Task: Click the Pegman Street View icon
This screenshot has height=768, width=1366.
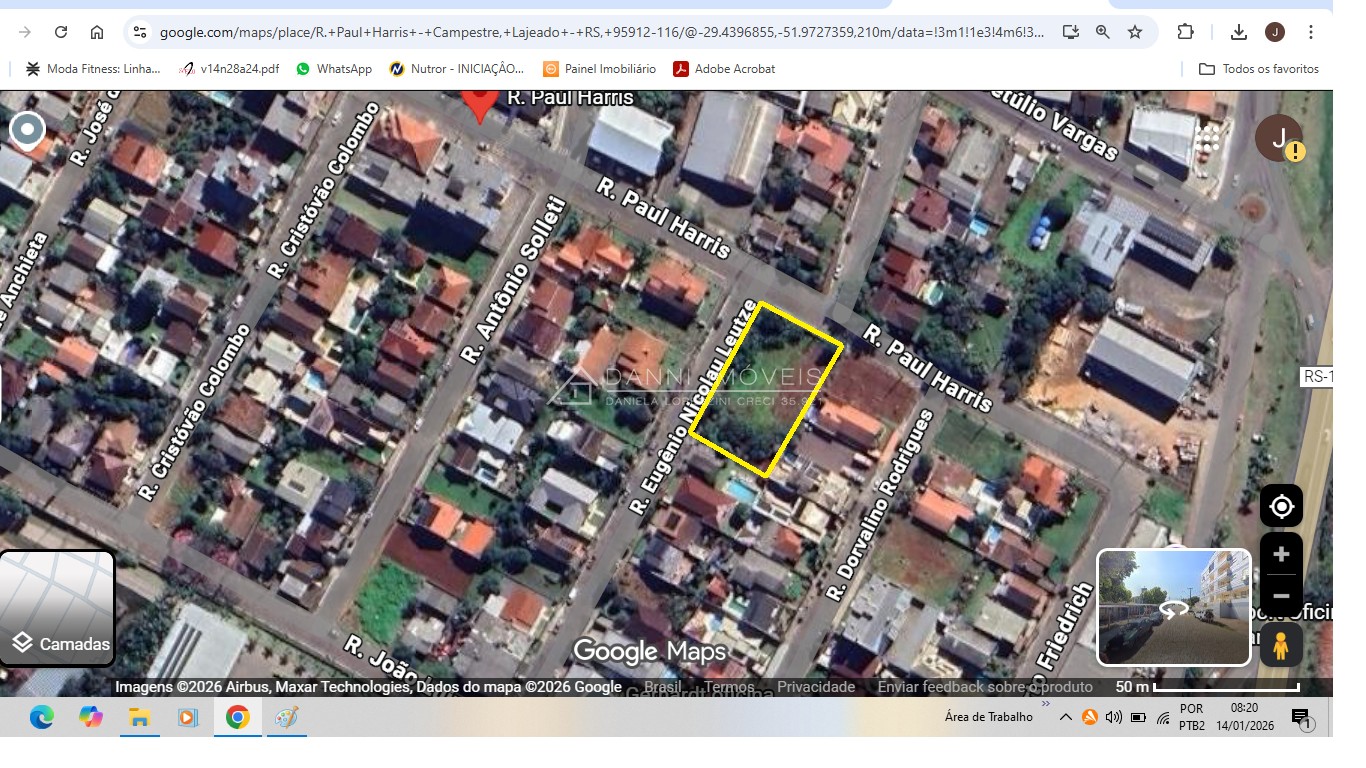Action: coord(1281,647)
